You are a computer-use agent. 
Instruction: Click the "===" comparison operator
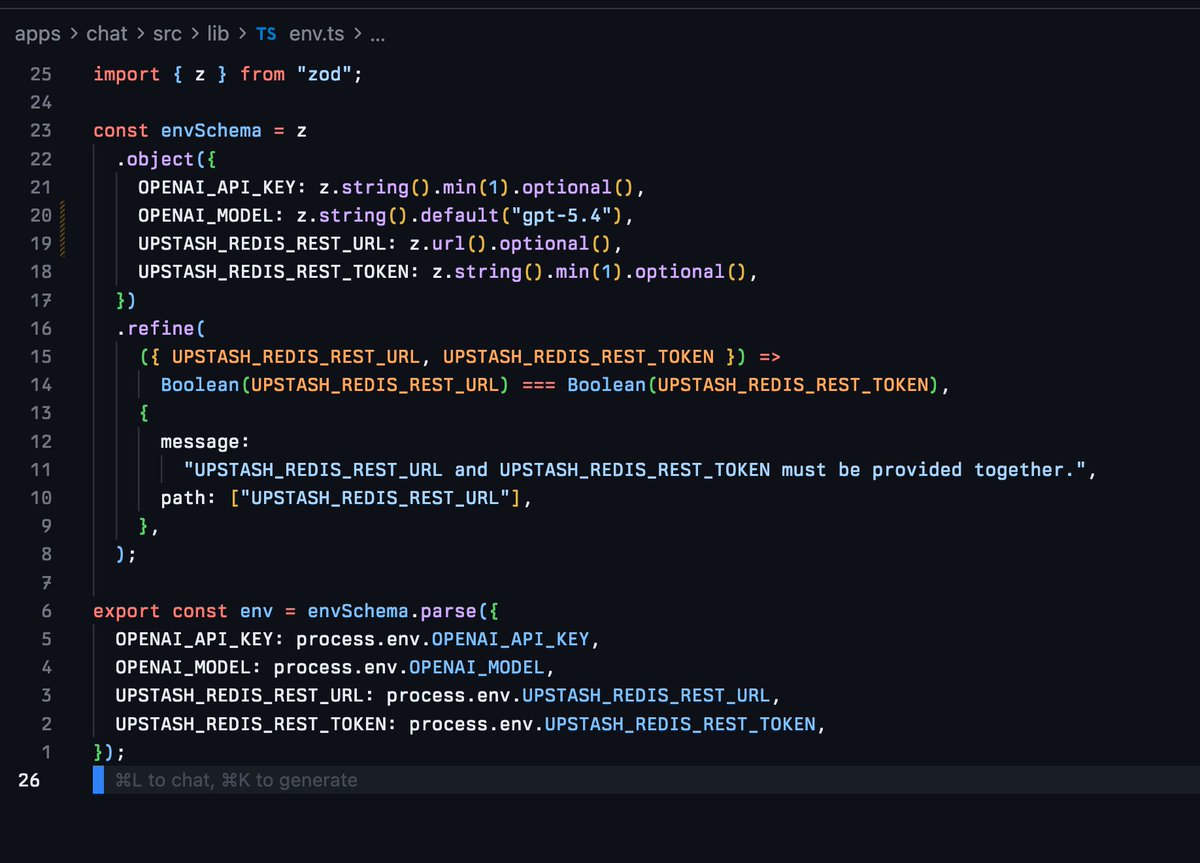point(538,385)
